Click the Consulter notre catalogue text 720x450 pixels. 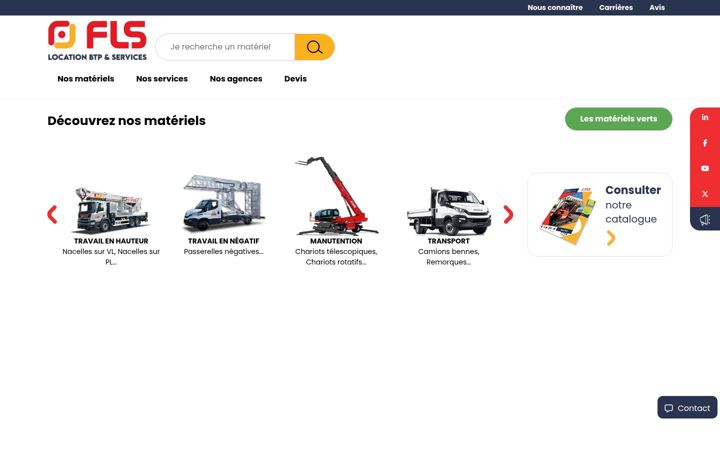click(x=633, y=204)
